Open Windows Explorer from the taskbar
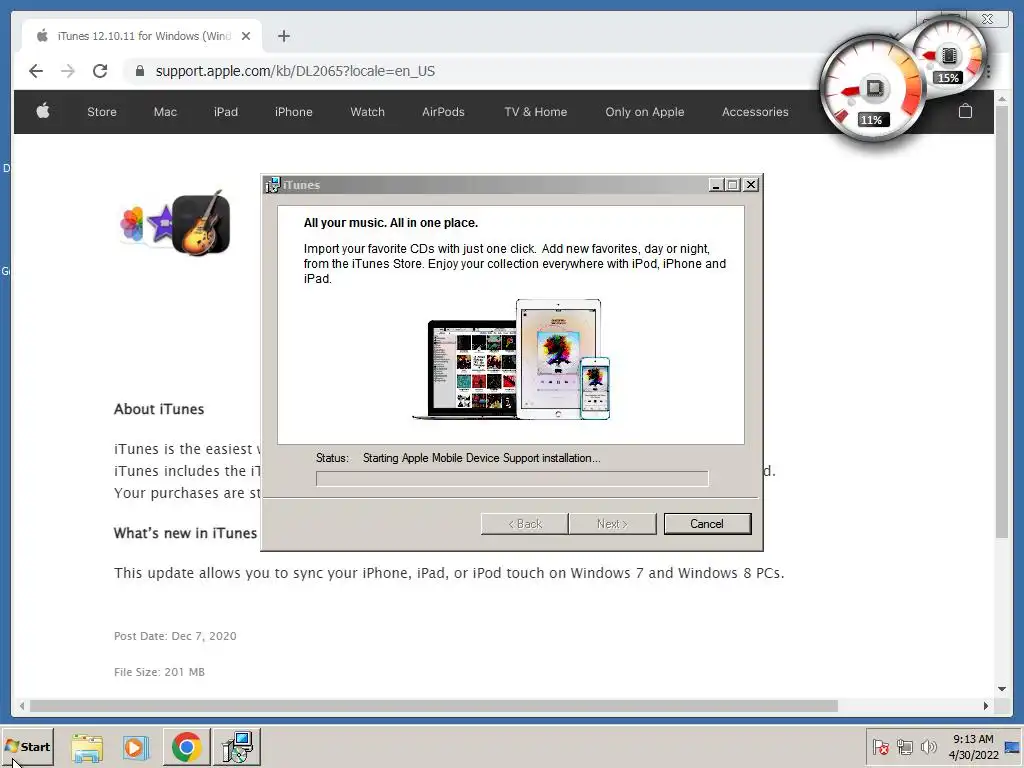 point(87,747)
